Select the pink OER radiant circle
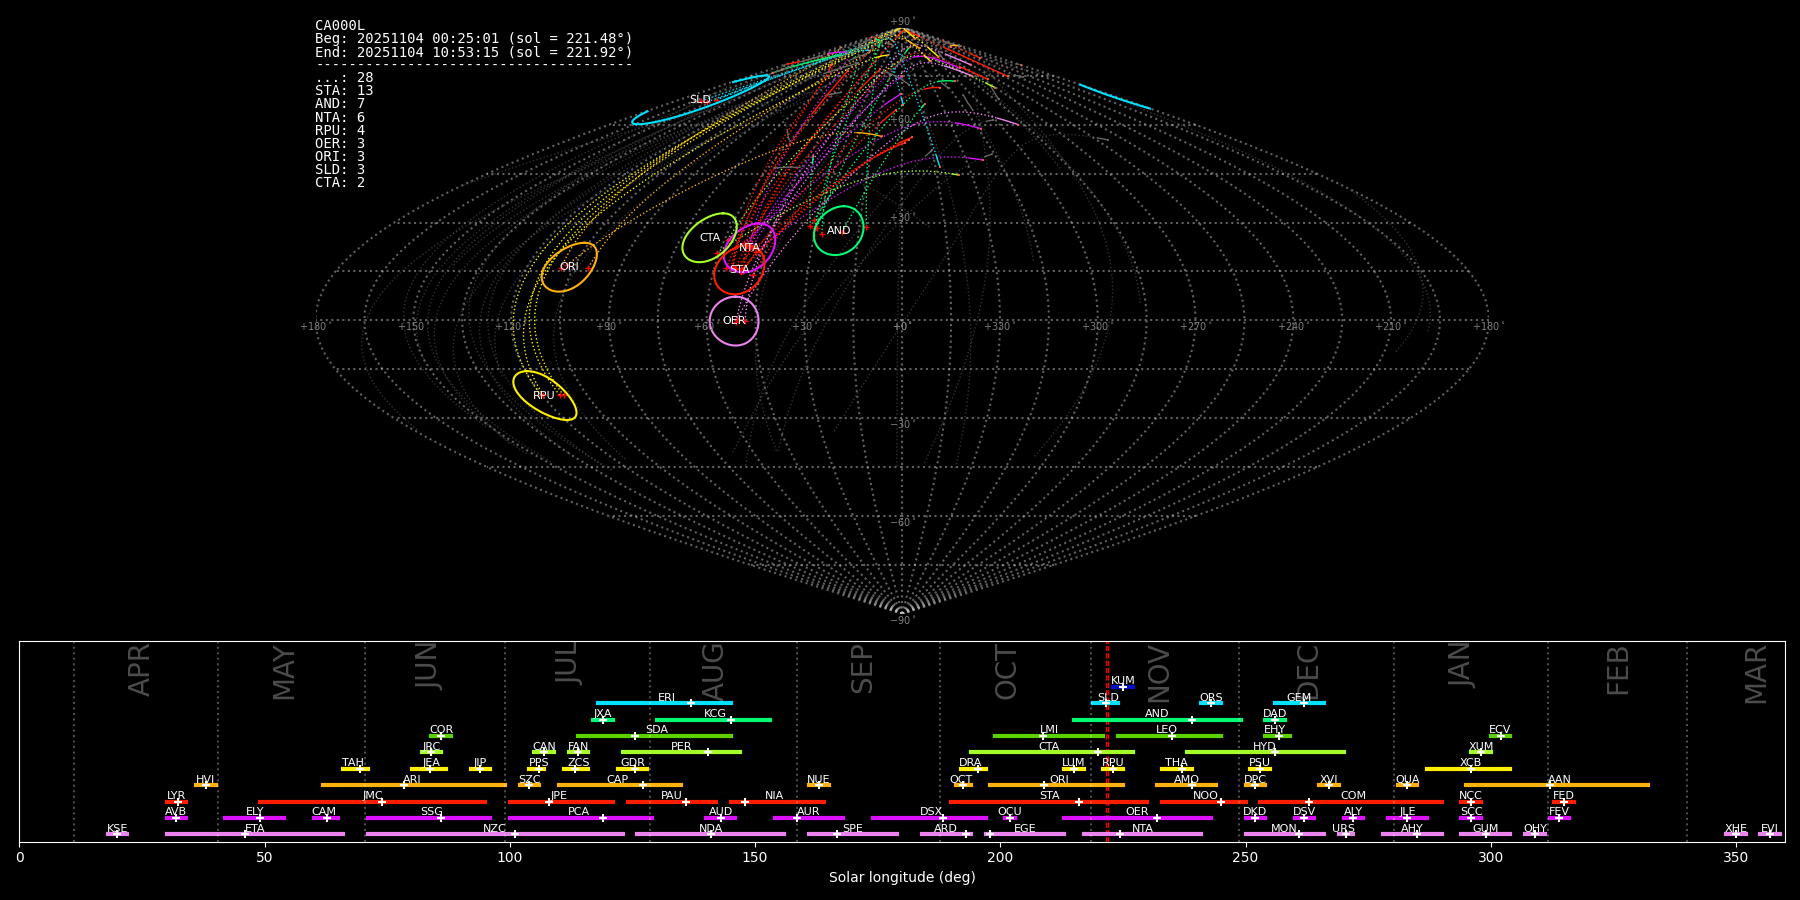 click(x=734, y=321)
